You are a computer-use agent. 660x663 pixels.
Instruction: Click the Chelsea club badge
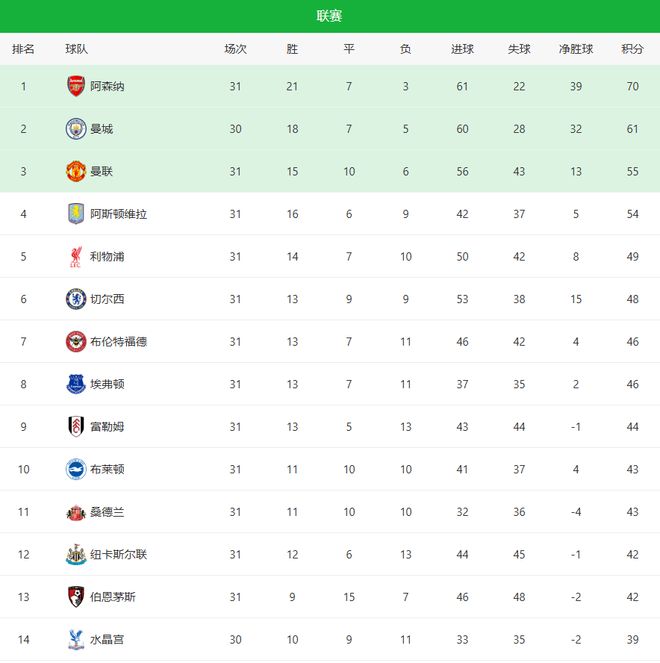click(76, 299)
